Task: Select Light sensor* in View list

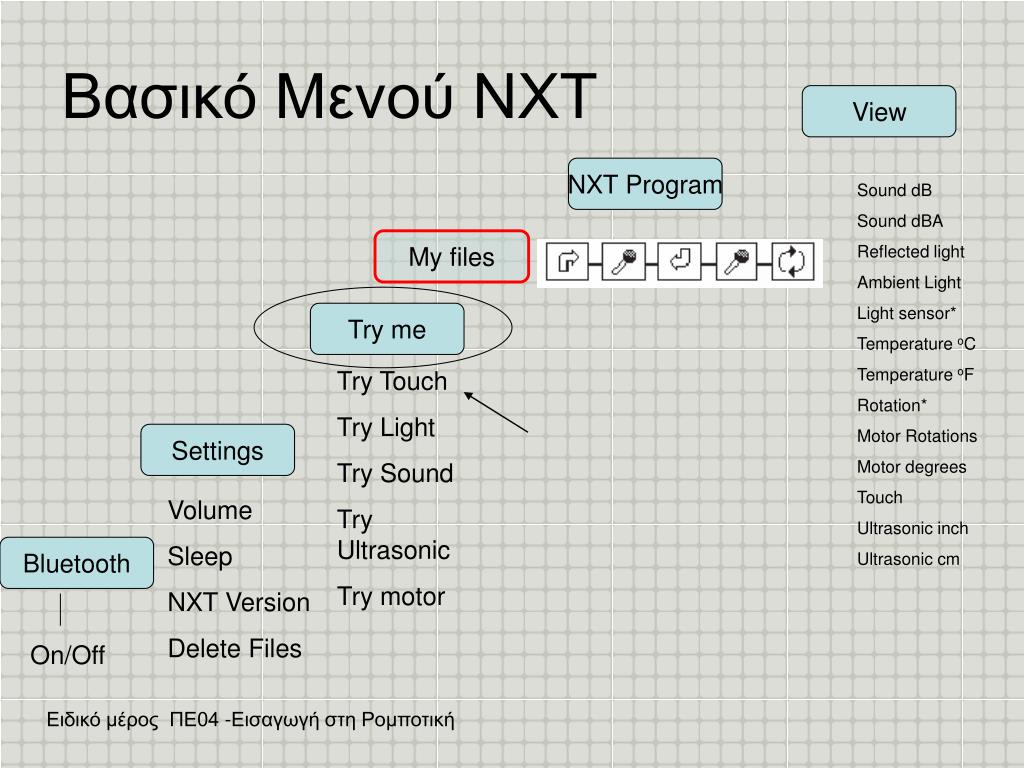Action: point(906,313)
